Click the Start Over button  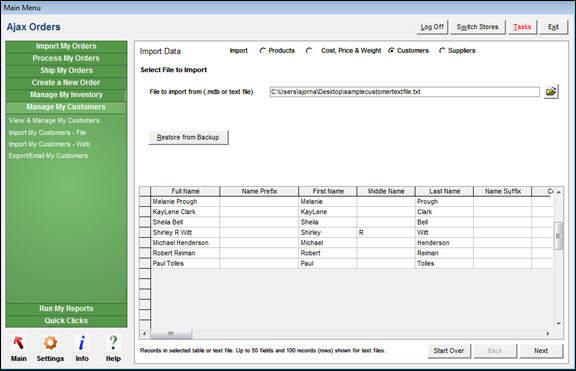[x=449, y=351]
